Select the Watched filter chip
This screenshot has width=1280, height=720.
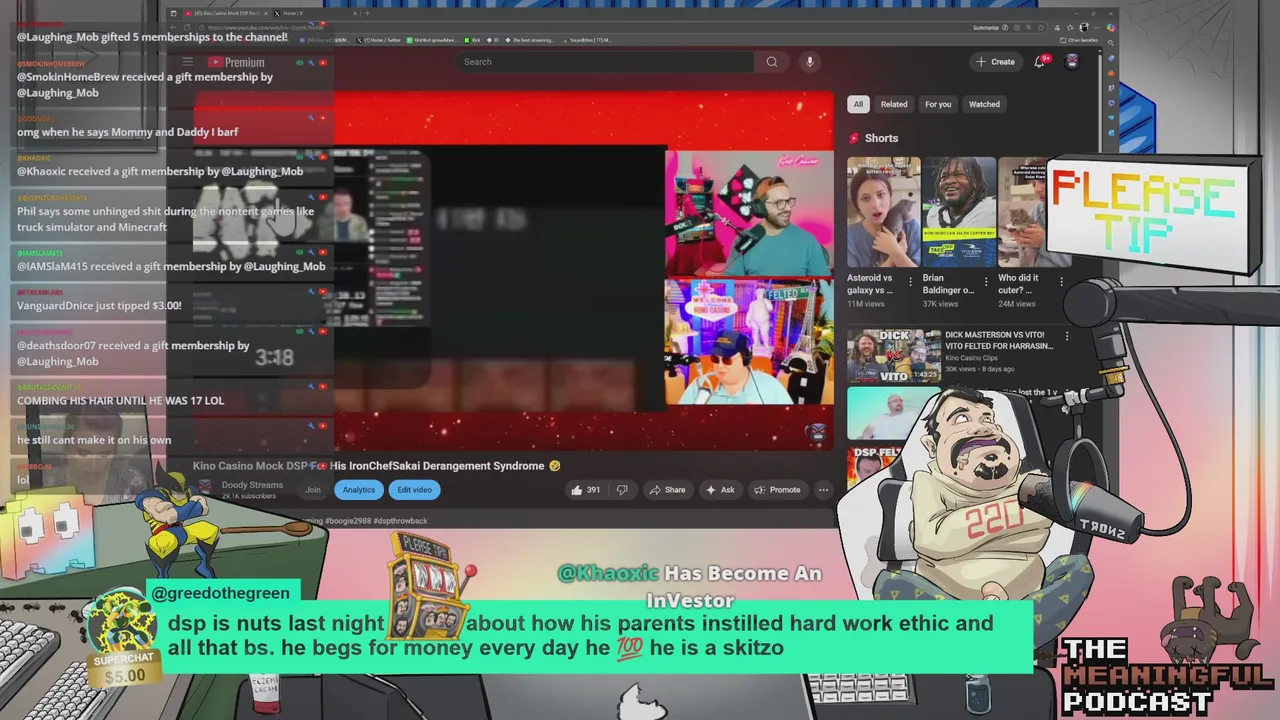tap(984, 104)
